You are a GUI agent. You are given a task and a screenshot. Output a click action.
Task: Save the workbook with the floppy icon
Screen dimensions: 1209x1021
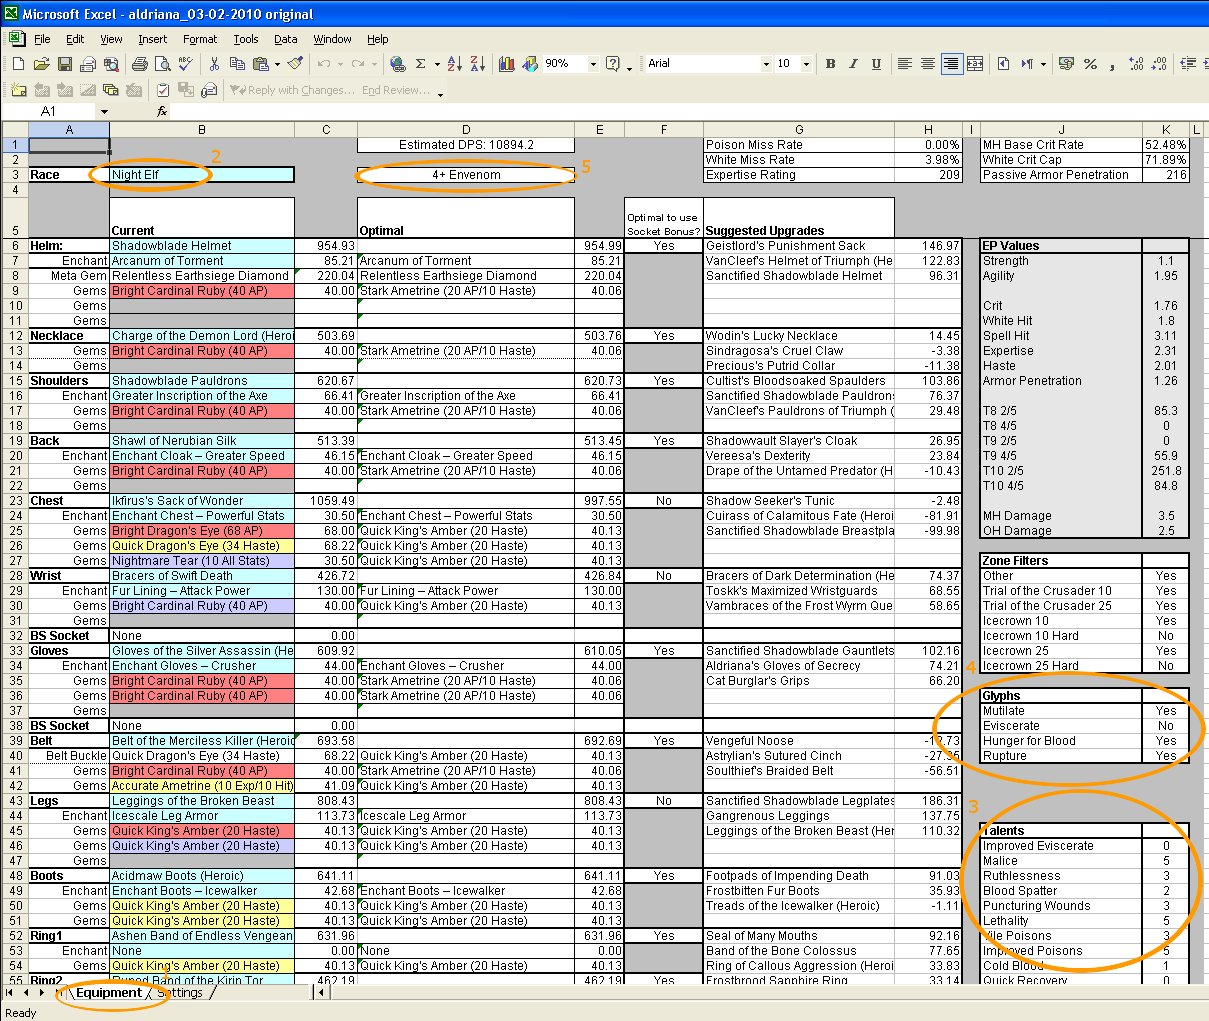click(x=64, y=64)
